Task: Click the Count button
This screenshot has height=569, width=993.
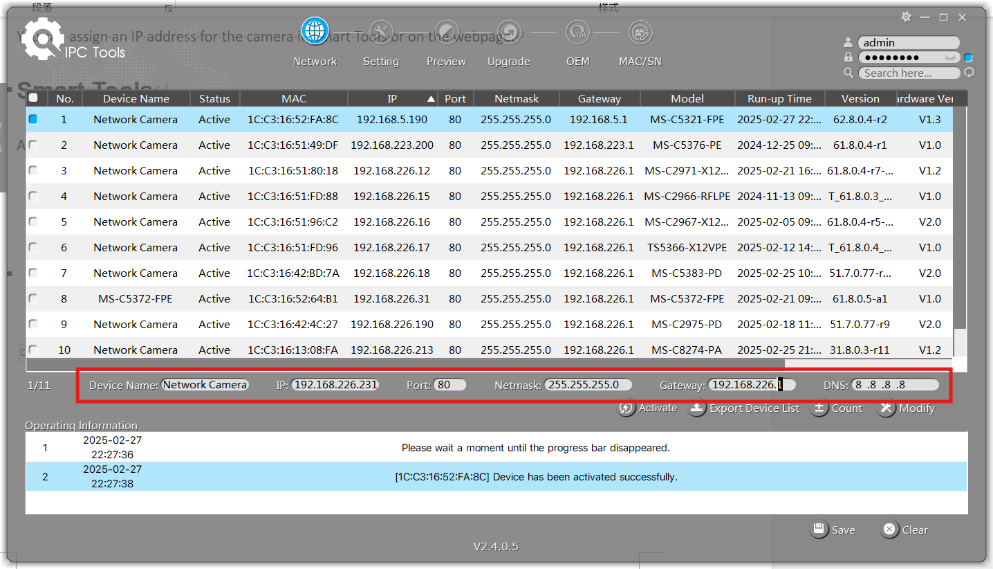Action: click(837, 408)
